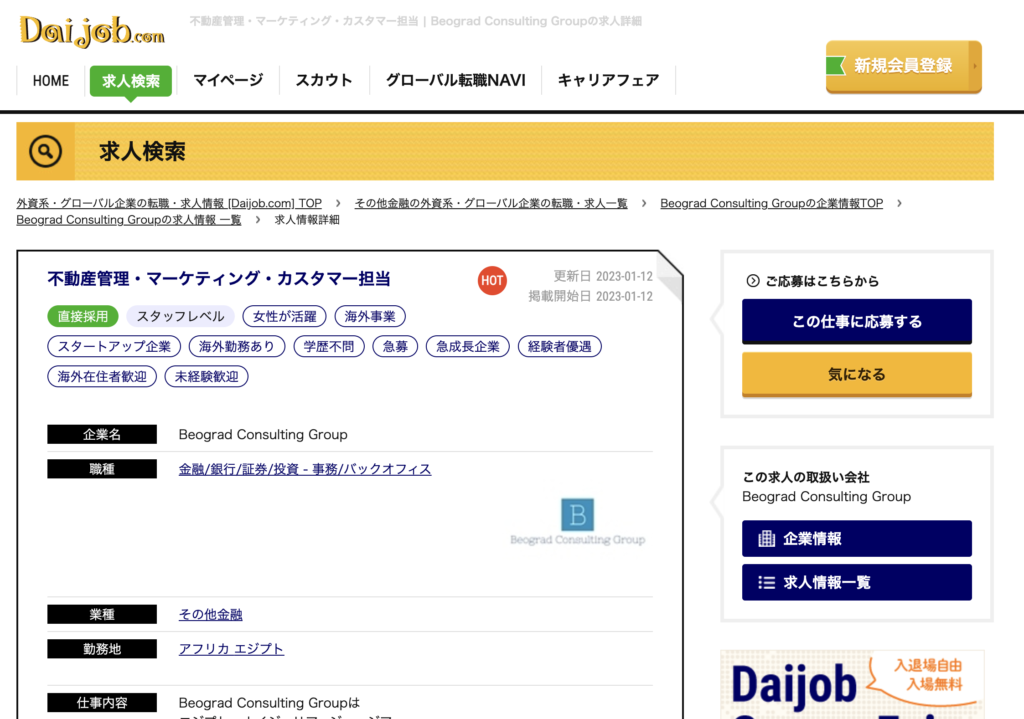Select the 海外在住者歓迎 tag

pos(102,376)
